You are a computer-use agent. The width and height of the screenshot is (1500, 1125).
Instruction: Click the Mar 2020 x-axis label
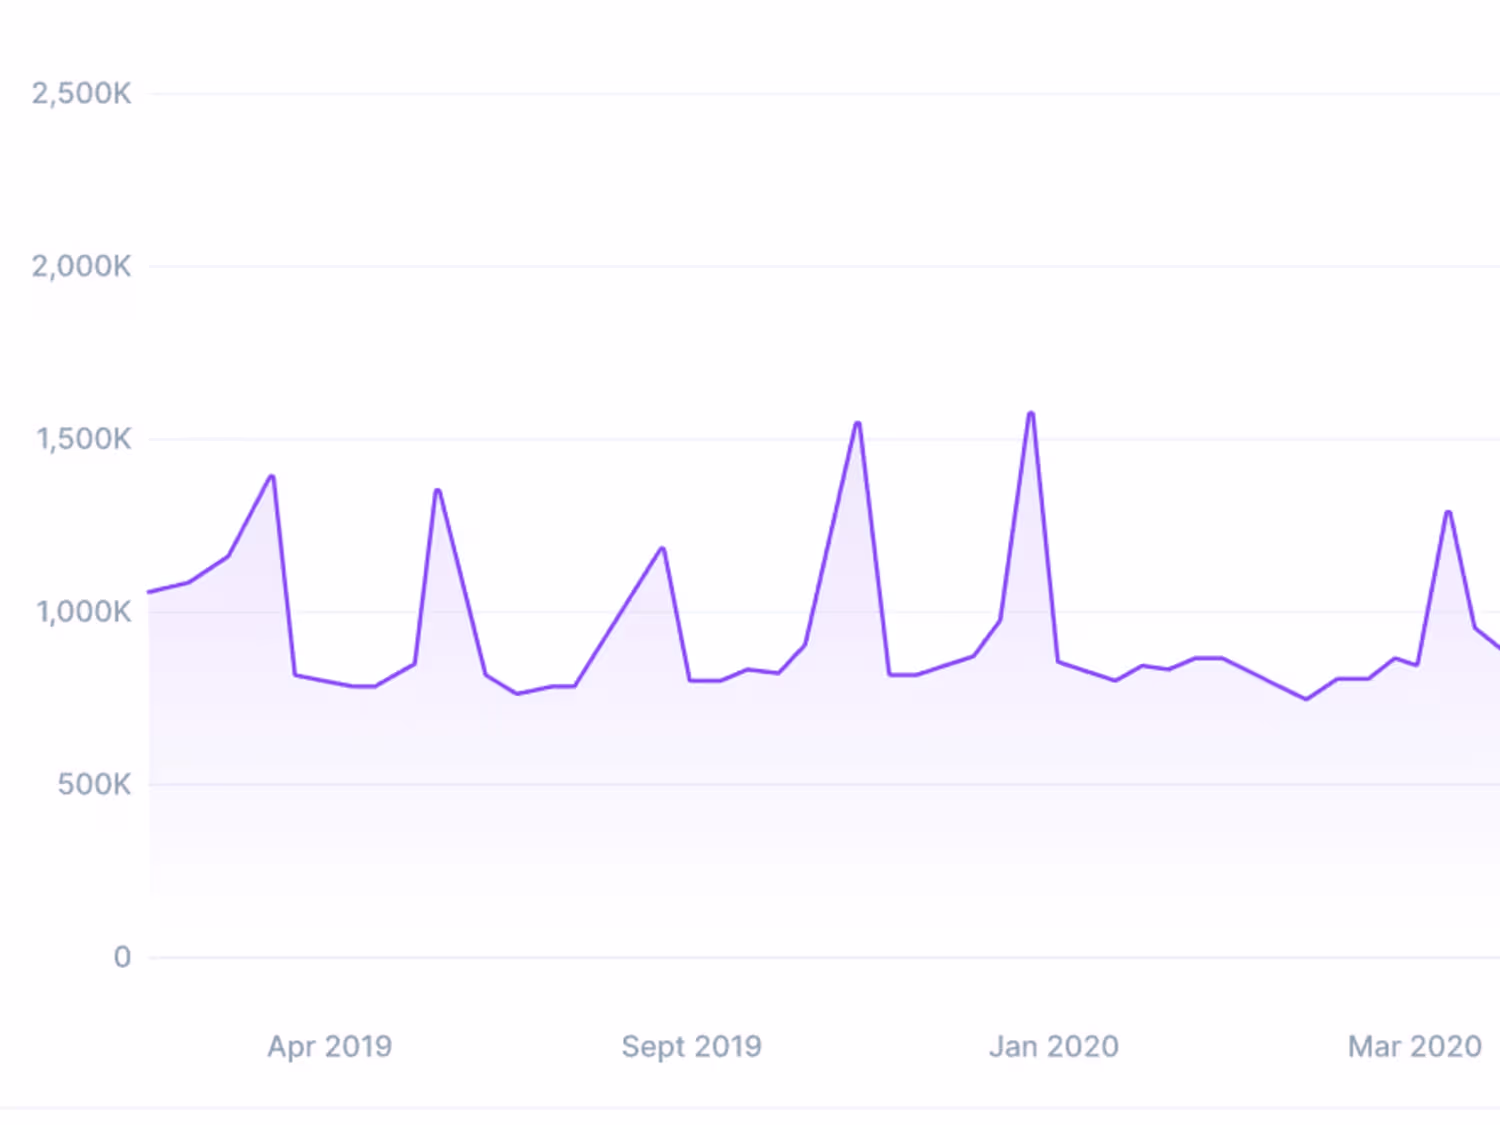[x=1415, y=1046]
